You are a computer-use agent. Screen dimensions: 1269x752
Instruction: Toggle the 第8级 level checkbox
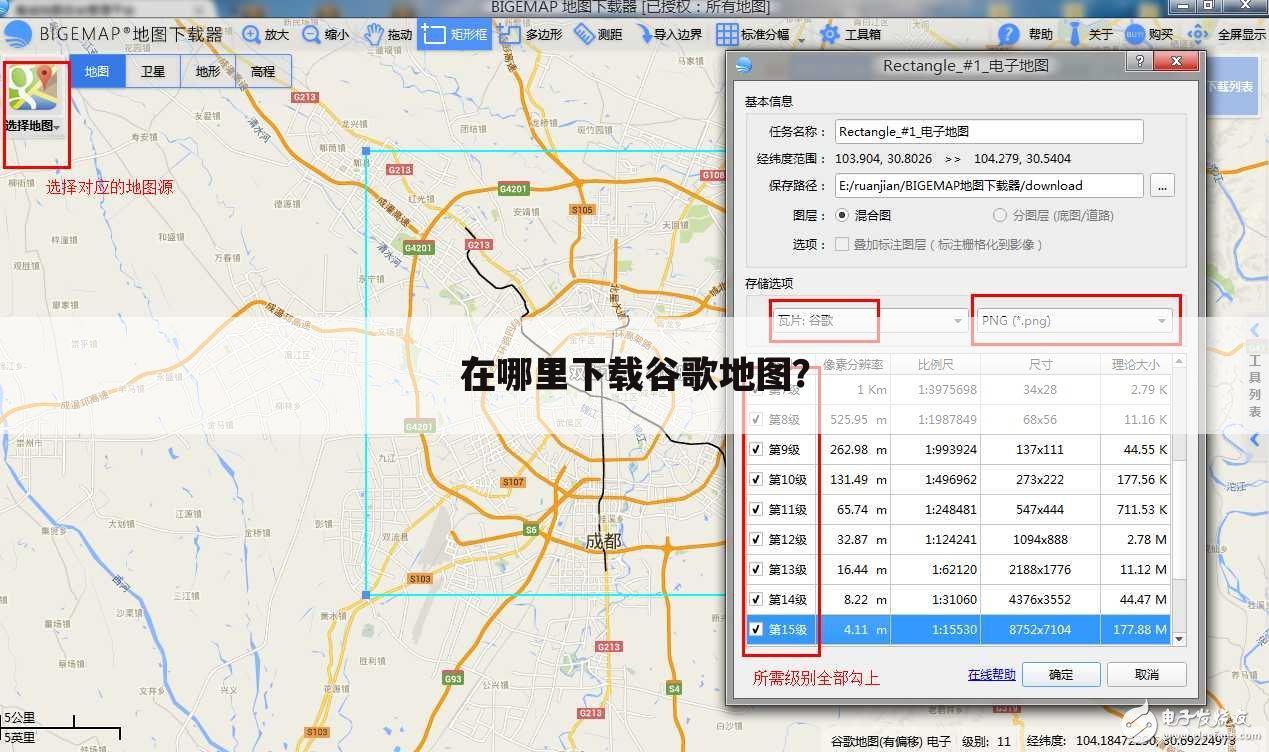(x=756, y=420)
